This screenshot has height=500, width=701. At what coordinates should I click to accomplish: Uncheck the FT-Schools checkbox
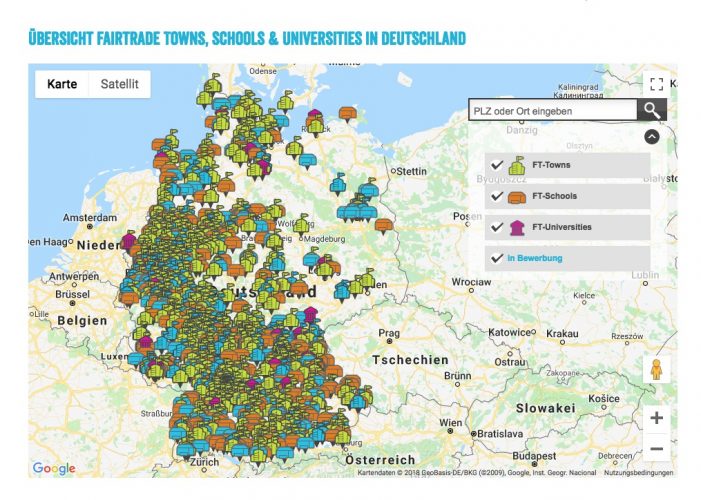(x=497, y=196)
